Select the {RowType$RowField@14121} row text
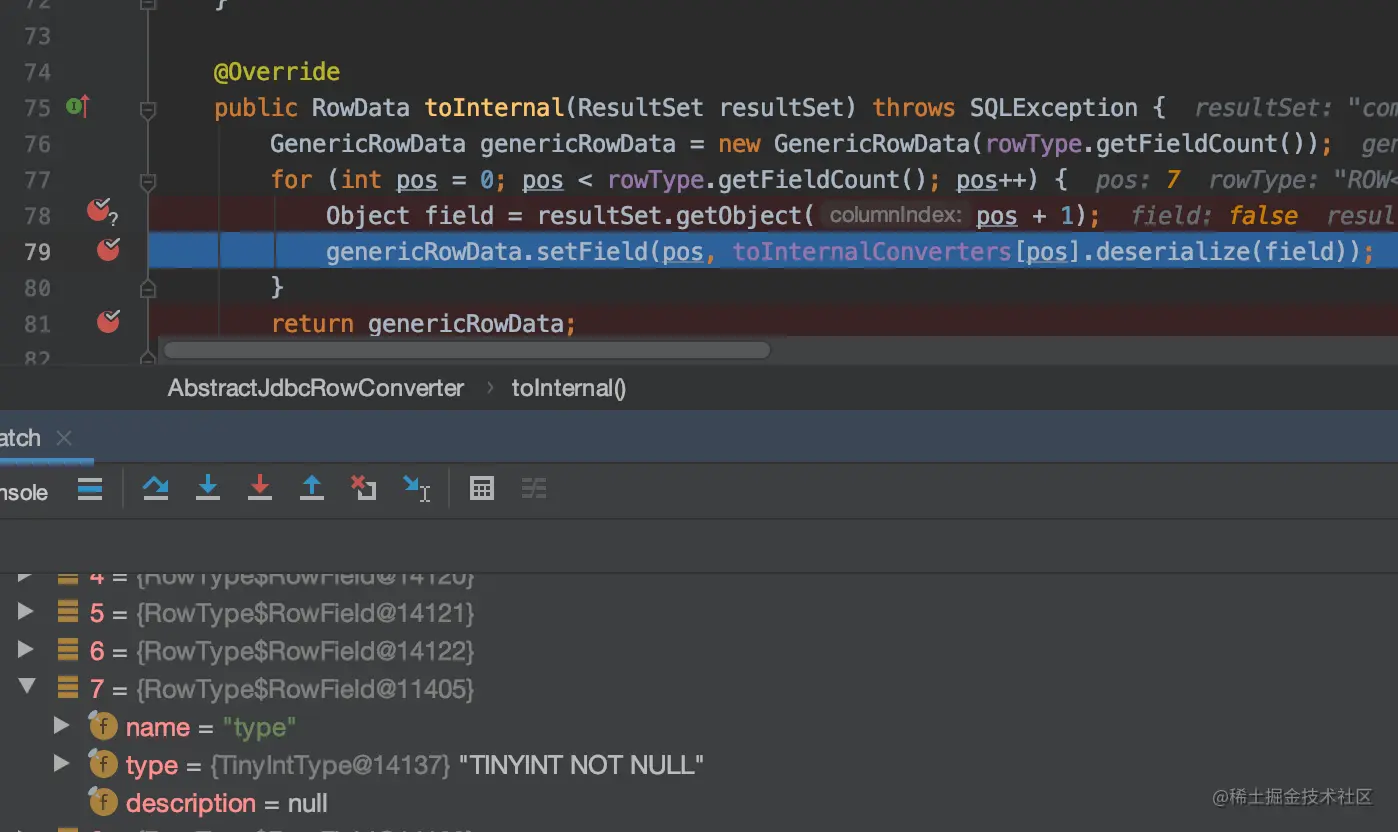The image size is (1398, 832). [x=305, y=613]
